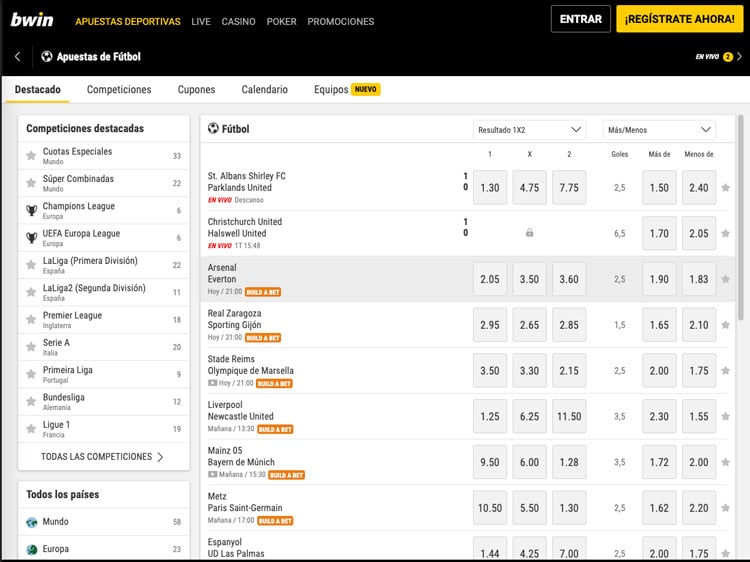The image size is (750, 562).
Task: Open the Champions League competition
Action: click(103, 210)
